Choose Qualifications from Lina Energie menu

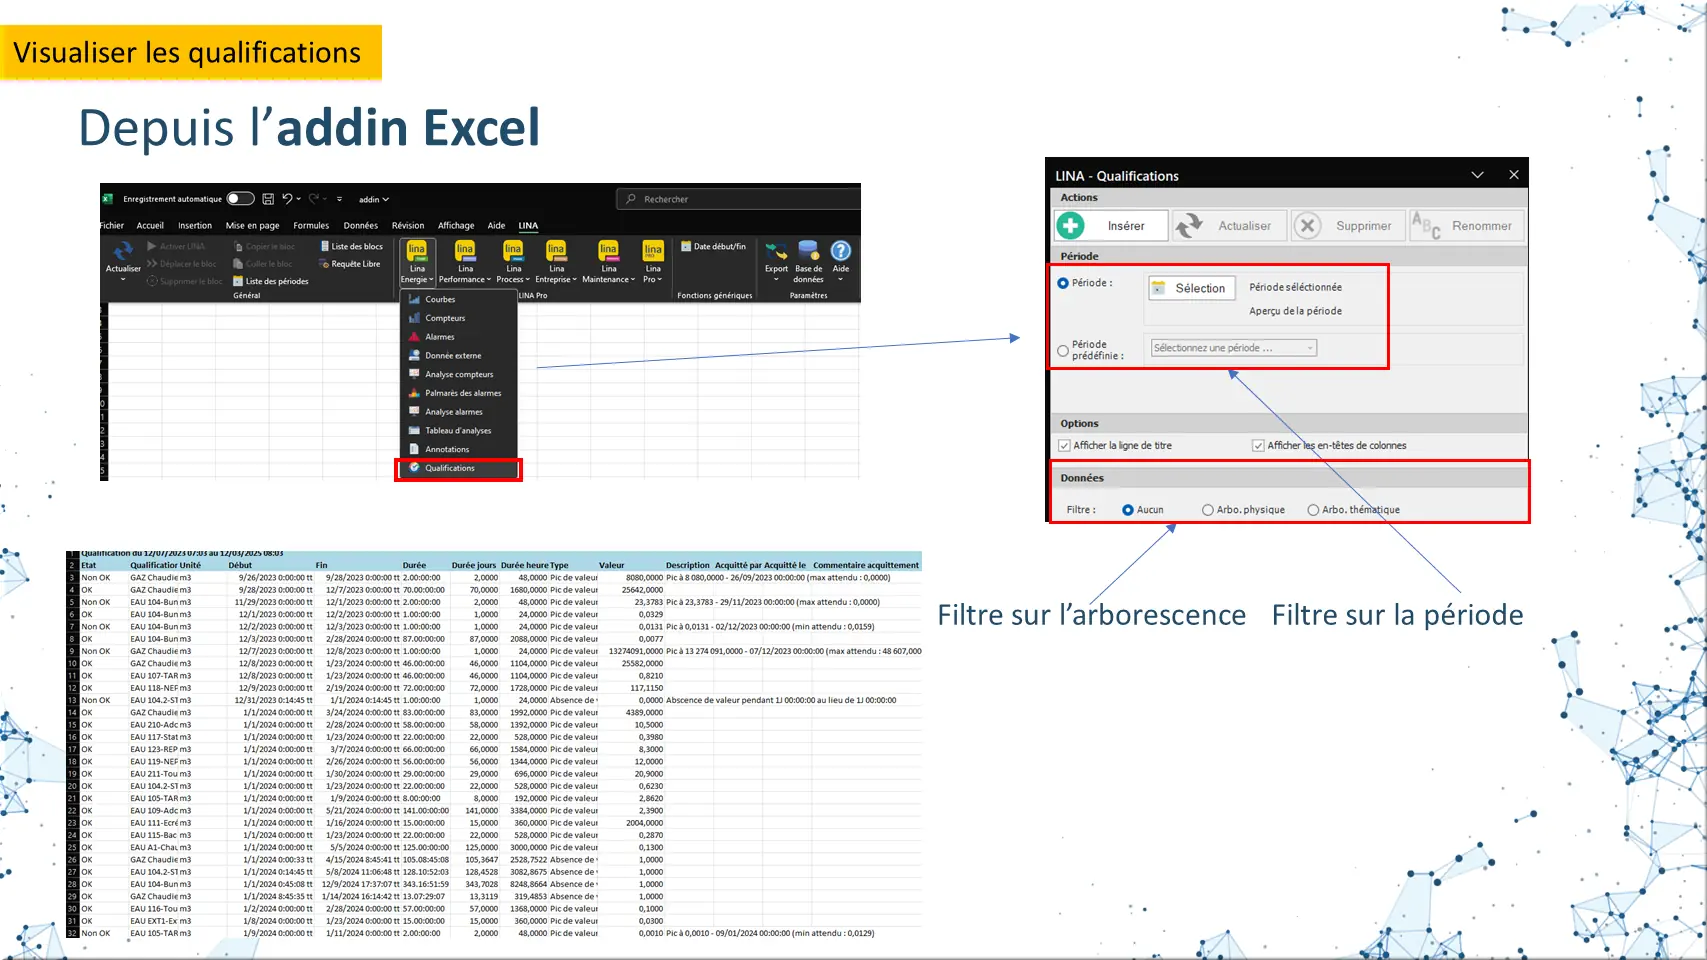(x=450, y=468)
